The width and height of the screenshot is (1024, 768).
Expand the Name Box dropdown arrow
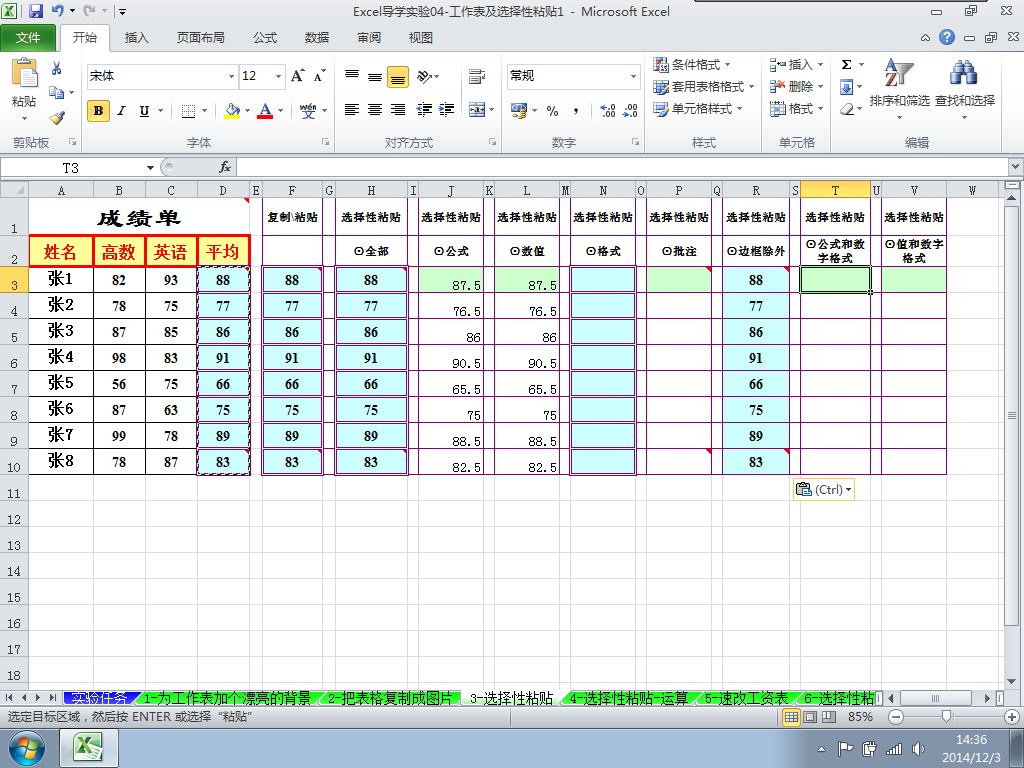[x=150, y=168]
